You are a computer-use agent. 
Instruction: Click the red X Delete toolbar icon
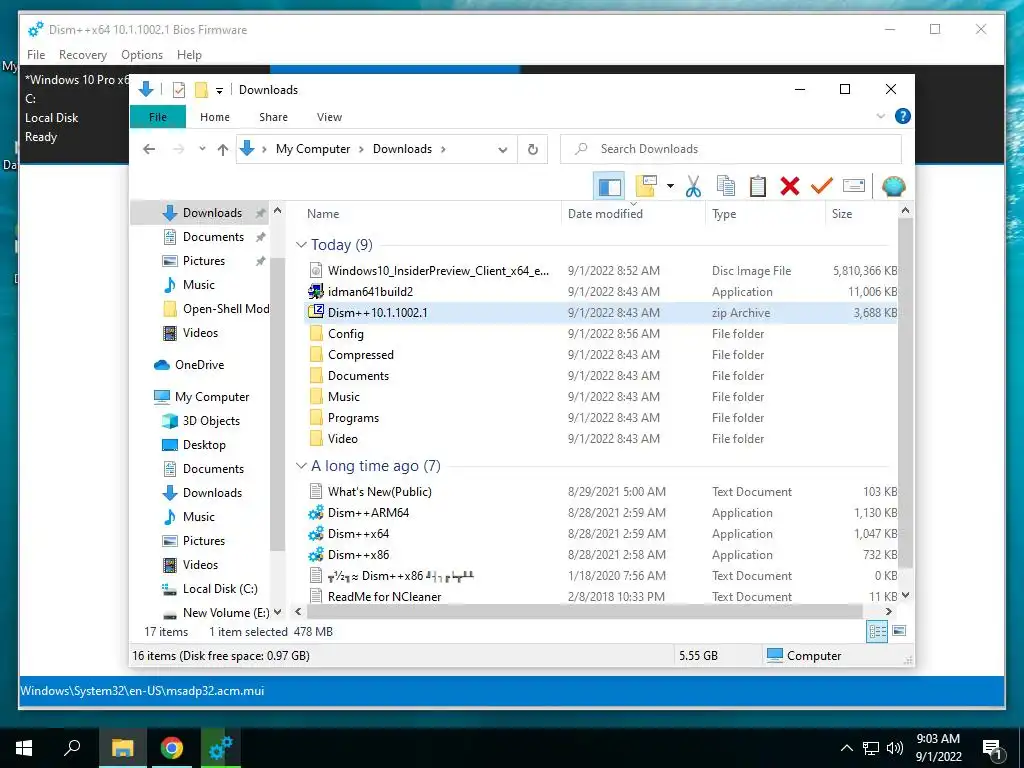(790, 187)
